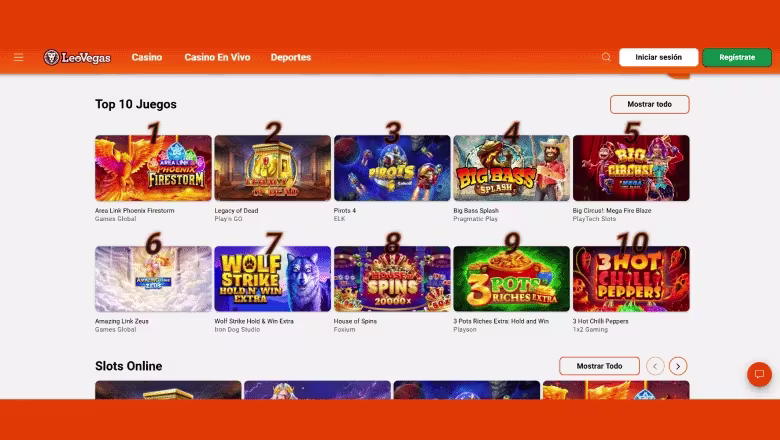Click the 'Playson' provider text
This screenshot has height=440, width=780.
[x=465, y=330]
